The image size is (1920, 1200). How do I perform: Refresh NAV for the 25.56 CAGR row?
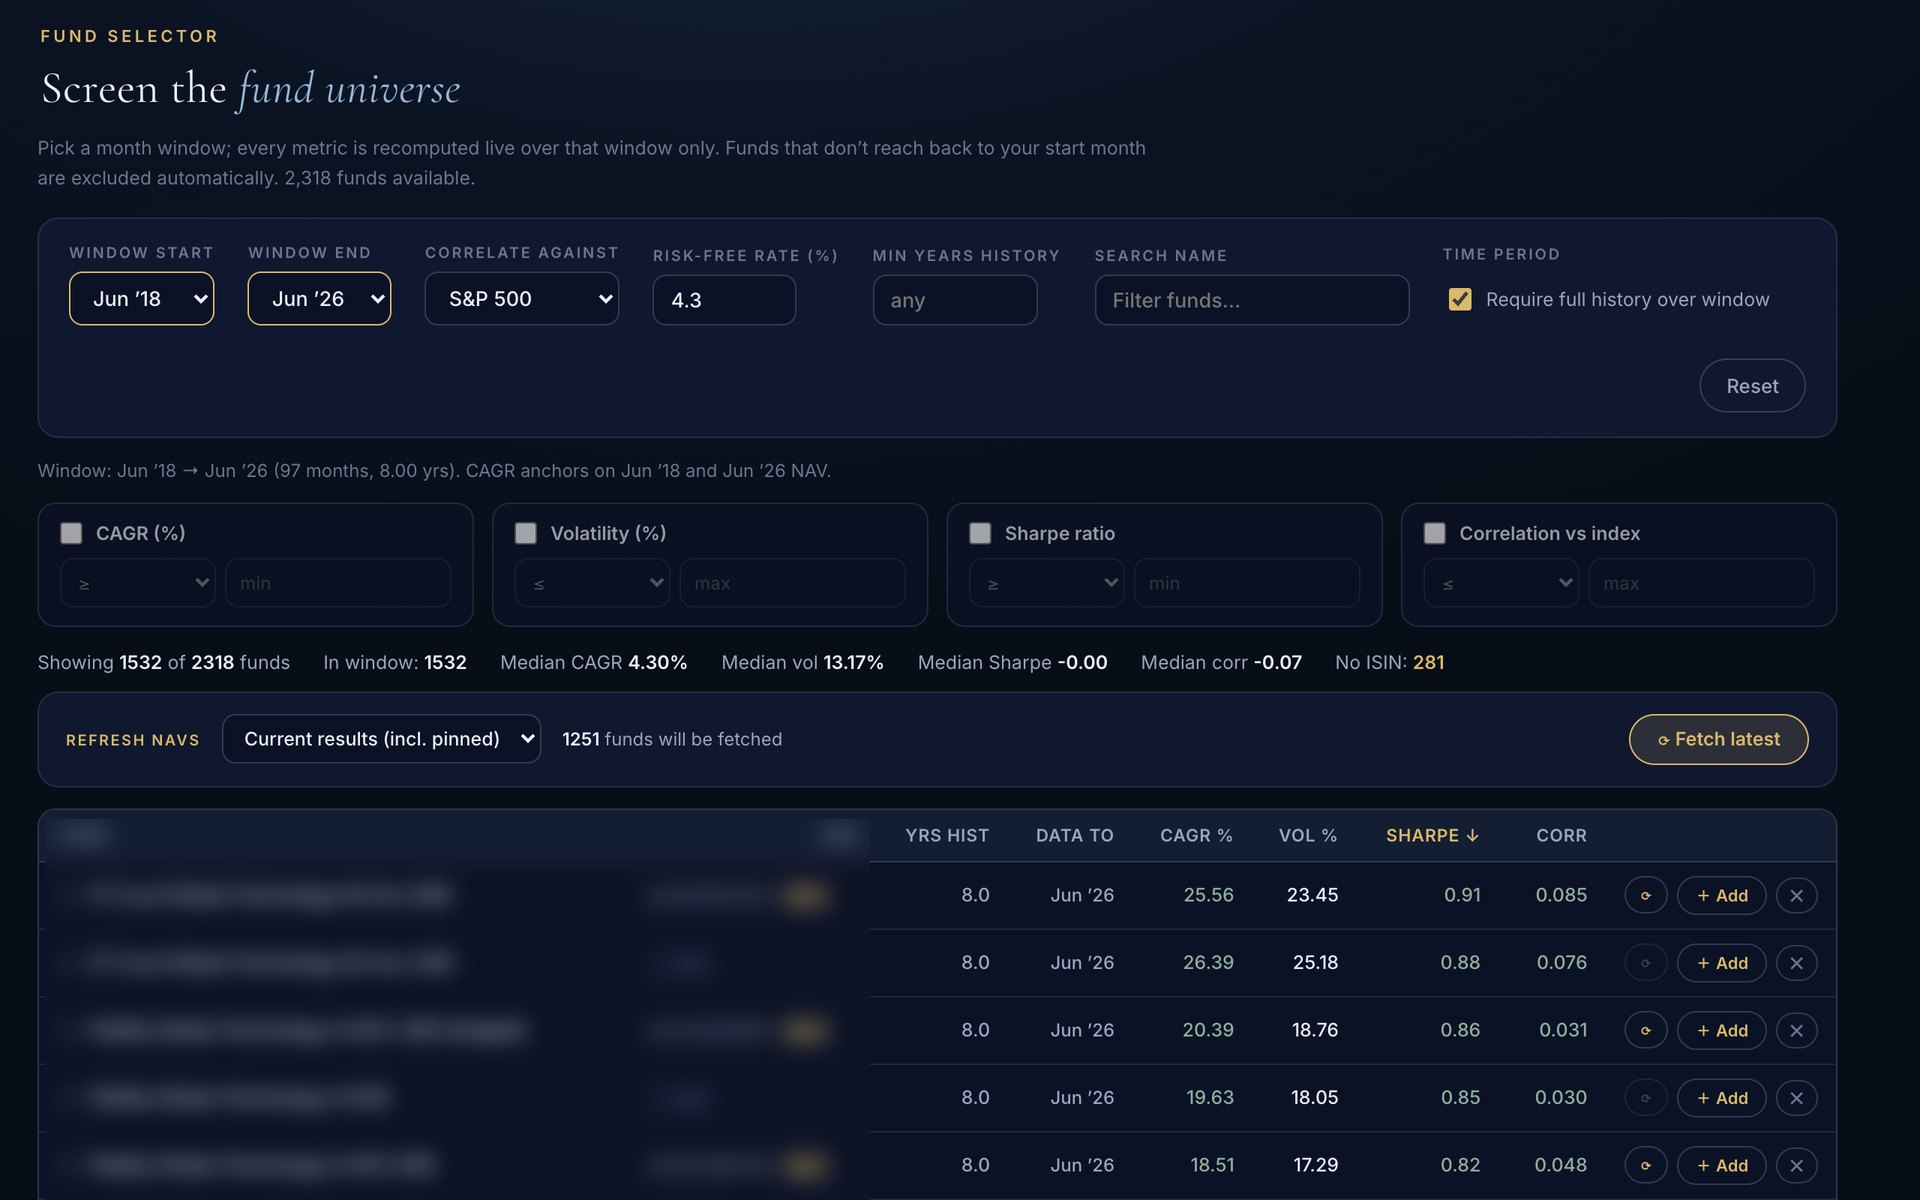point(1645,895)
